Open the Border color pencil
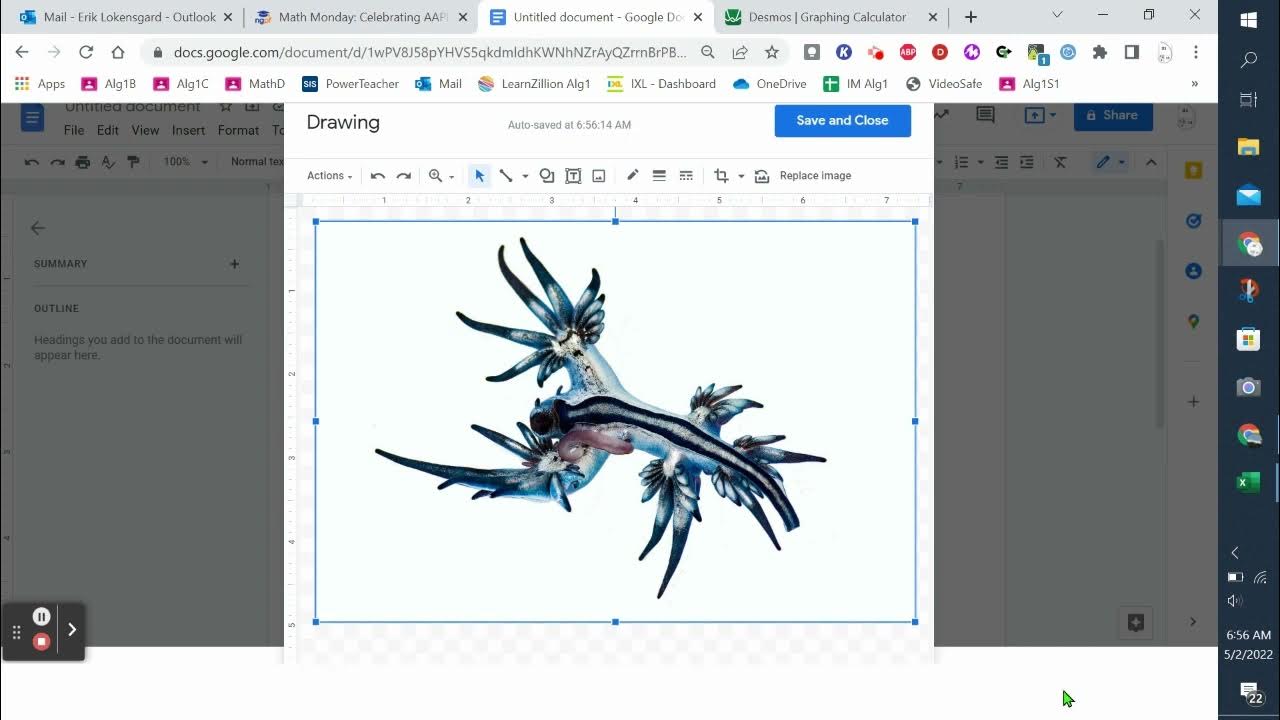This screenshot has height=720, width=1280. click(x=632, y=175)
